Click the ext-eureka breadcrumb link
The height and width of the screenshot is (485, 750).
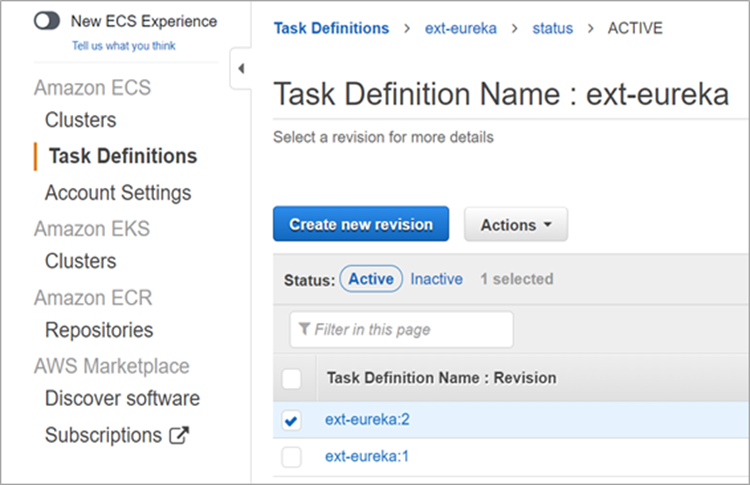(460, 28)
